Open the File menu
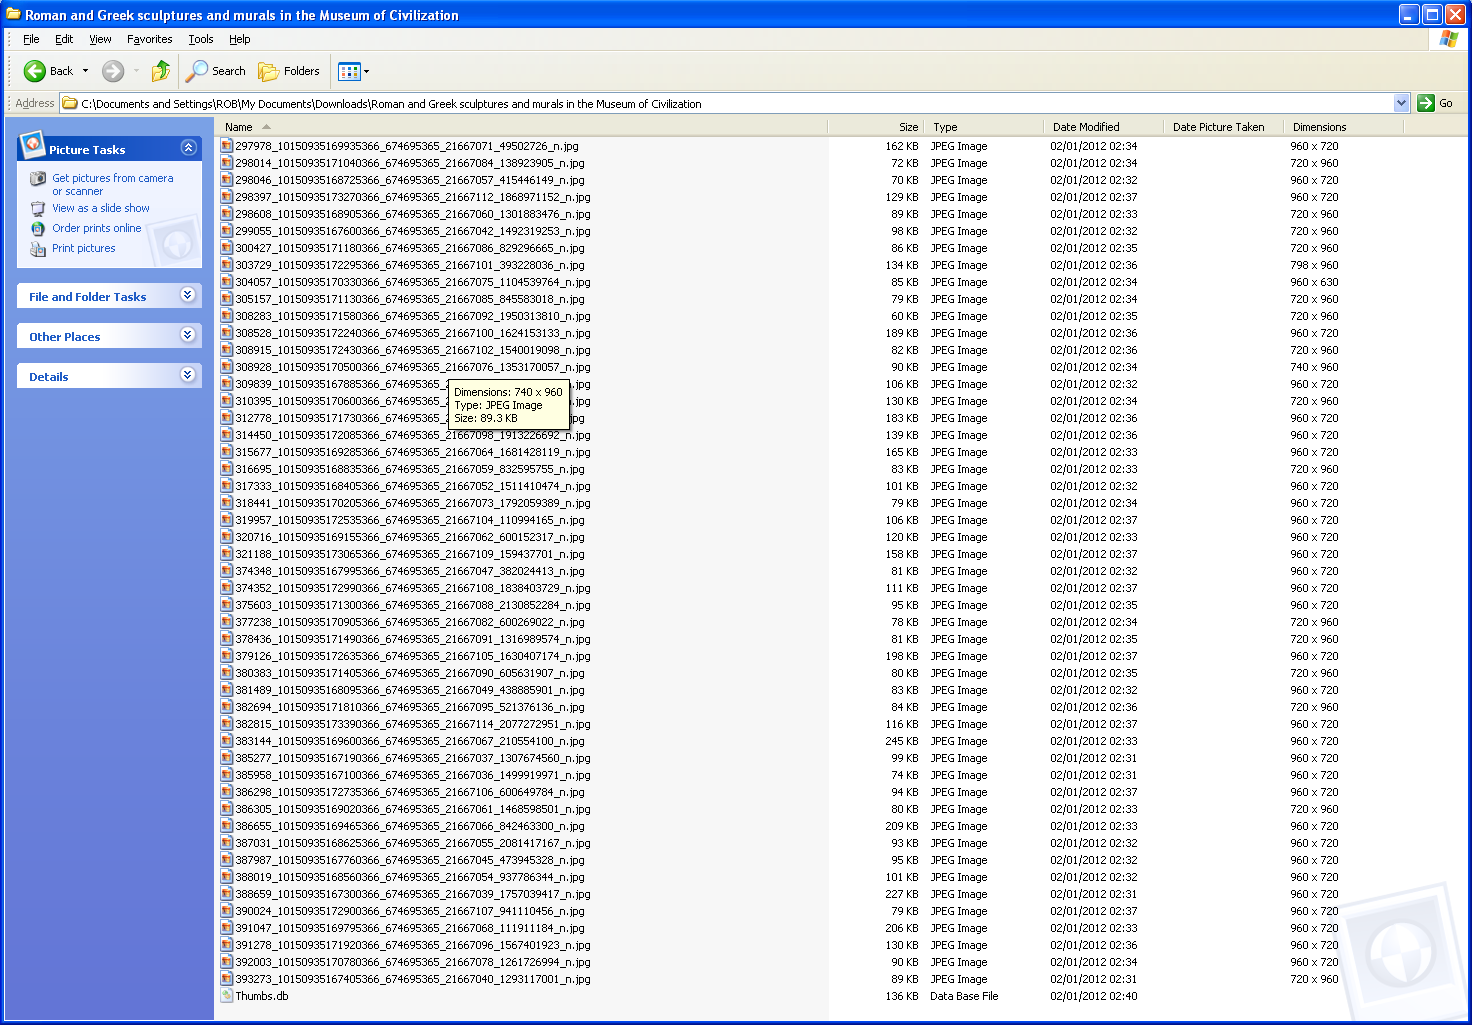This screenshot has width=1472, height=1025. (x=31, y=39)
